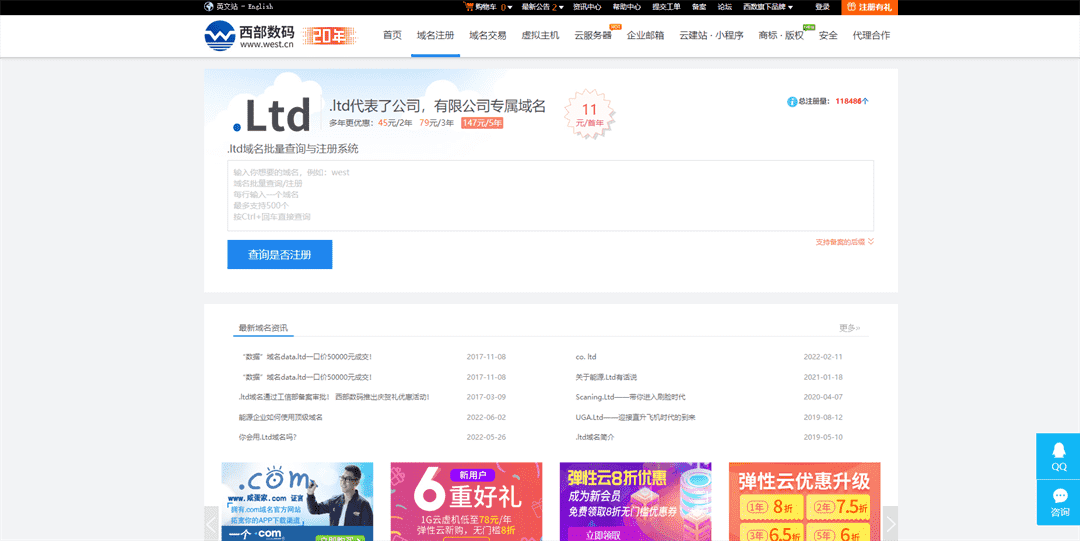Viewport: 1080px width, 541px height.
Task: Click the date 2022-02-11
Action: click(823, 357)
